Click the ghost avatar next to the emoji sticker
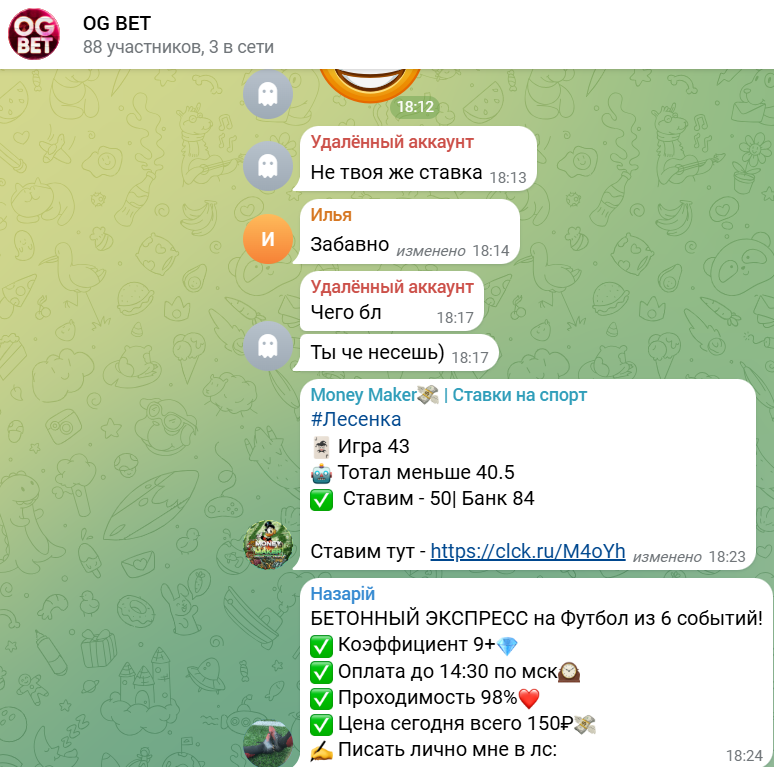Viewport: 774px width, 767px height. click(268, 94)
